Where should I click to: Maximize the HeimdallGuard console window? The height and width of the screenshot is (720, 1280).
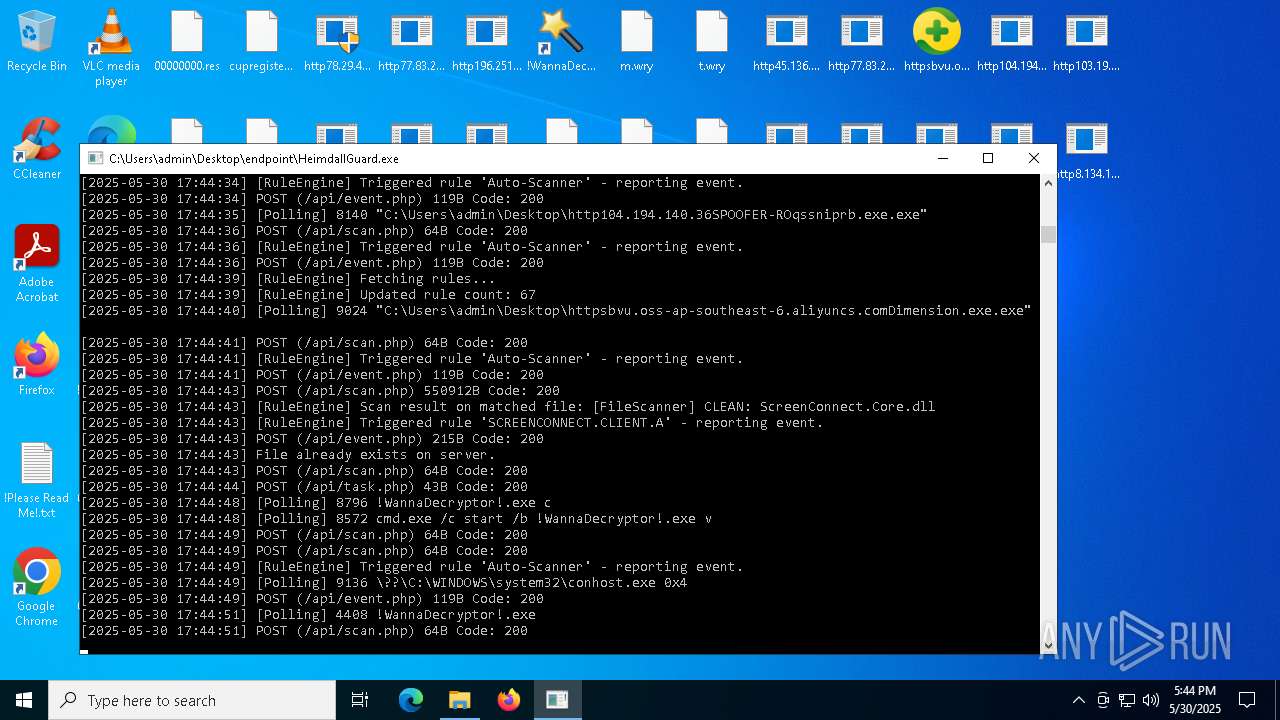[x=988, y=158]
